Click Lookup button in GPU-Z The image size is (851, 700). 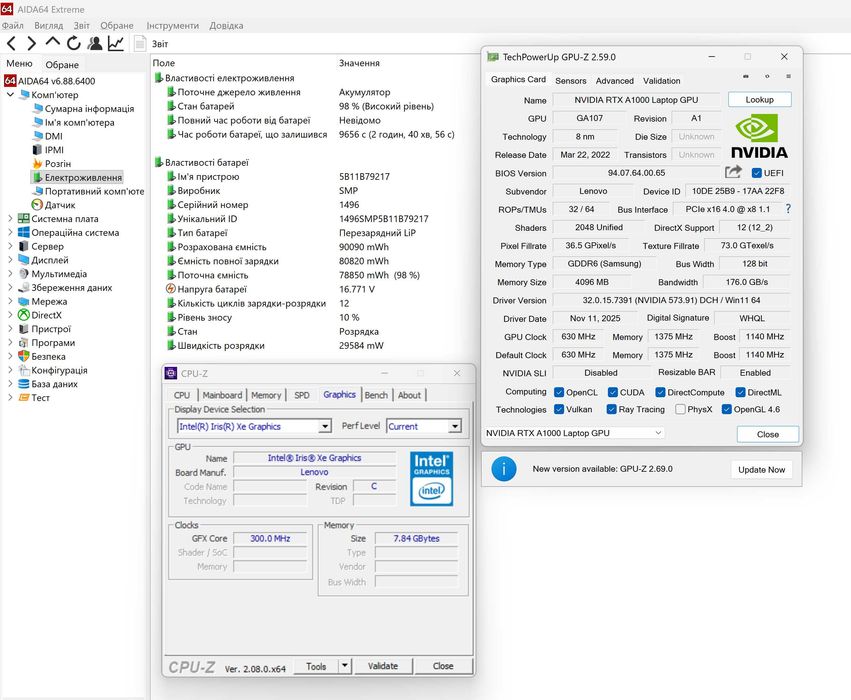coord(759,100)
